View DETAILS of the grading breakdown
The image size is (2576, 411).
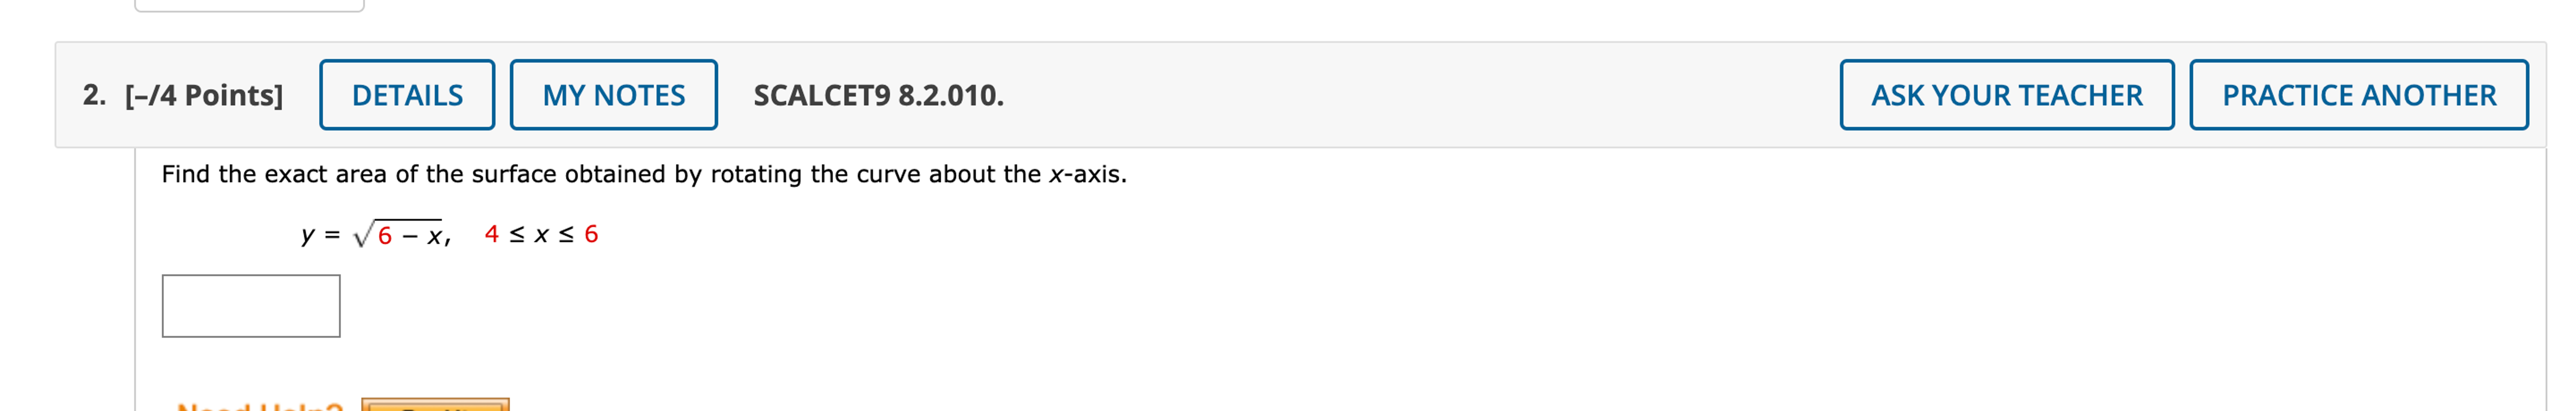[406, 95]
